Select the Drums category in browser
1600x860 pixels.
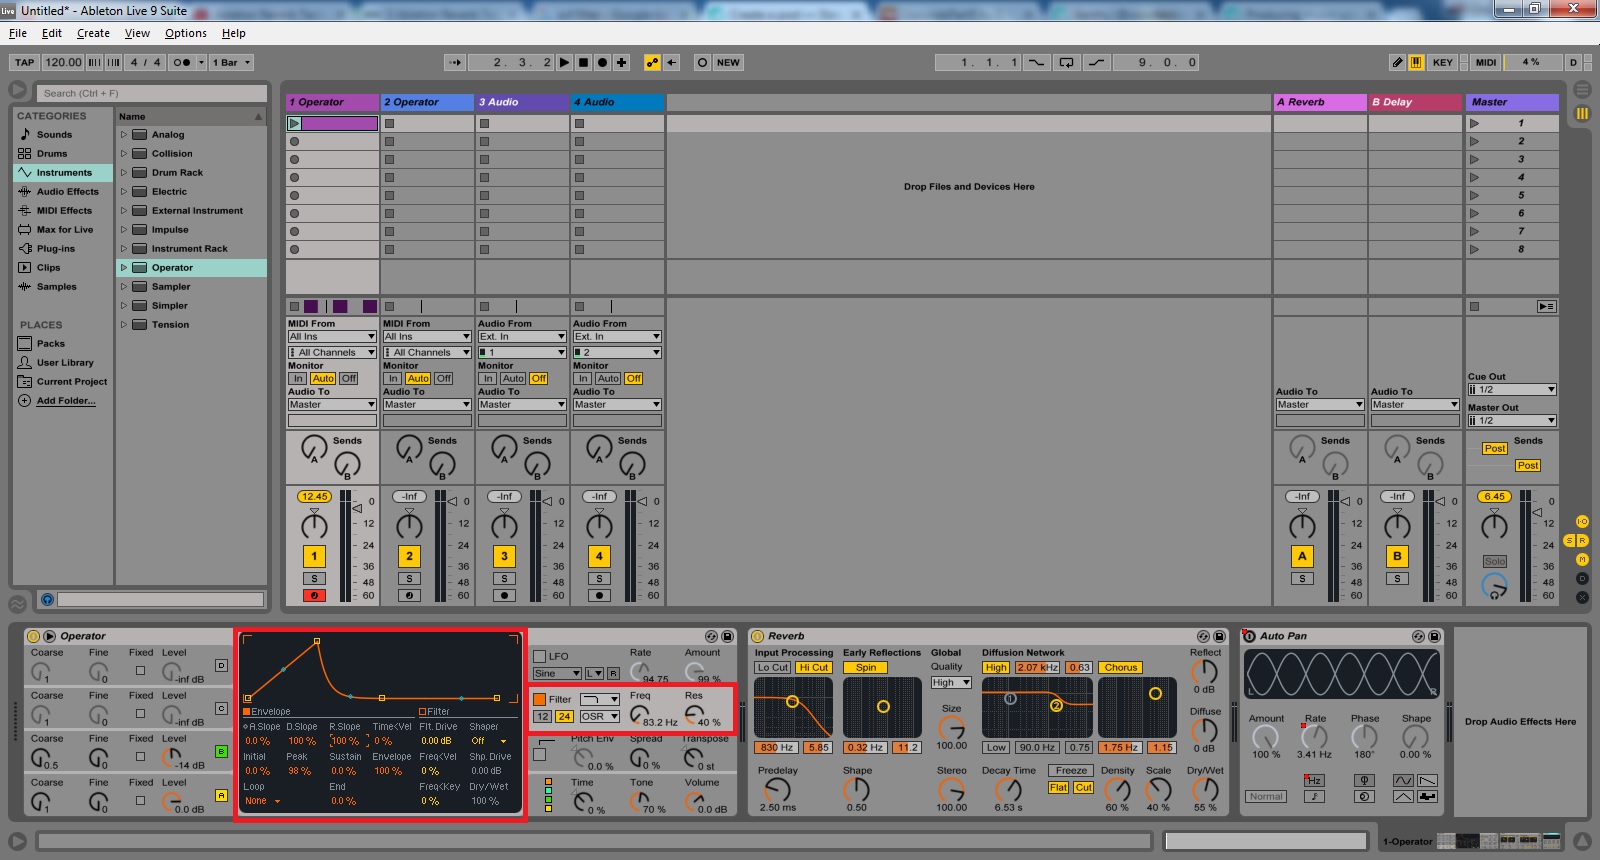point(52,154)
